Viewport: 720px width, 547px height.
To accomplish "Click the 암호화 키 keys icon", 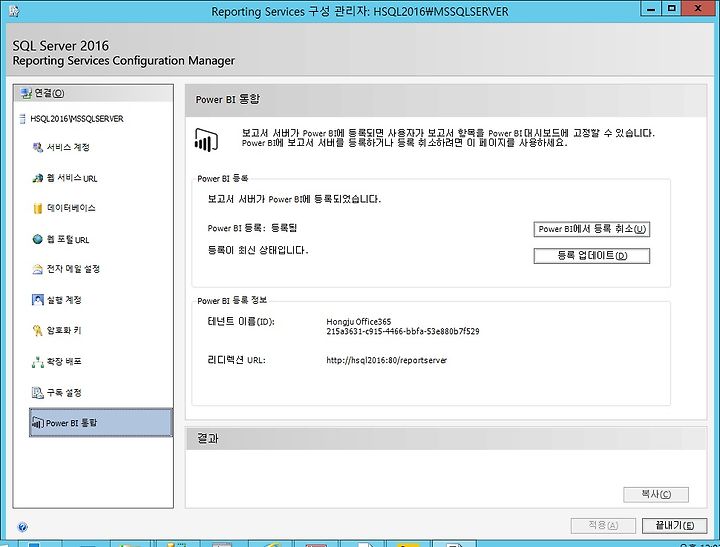I will [37, 330].
